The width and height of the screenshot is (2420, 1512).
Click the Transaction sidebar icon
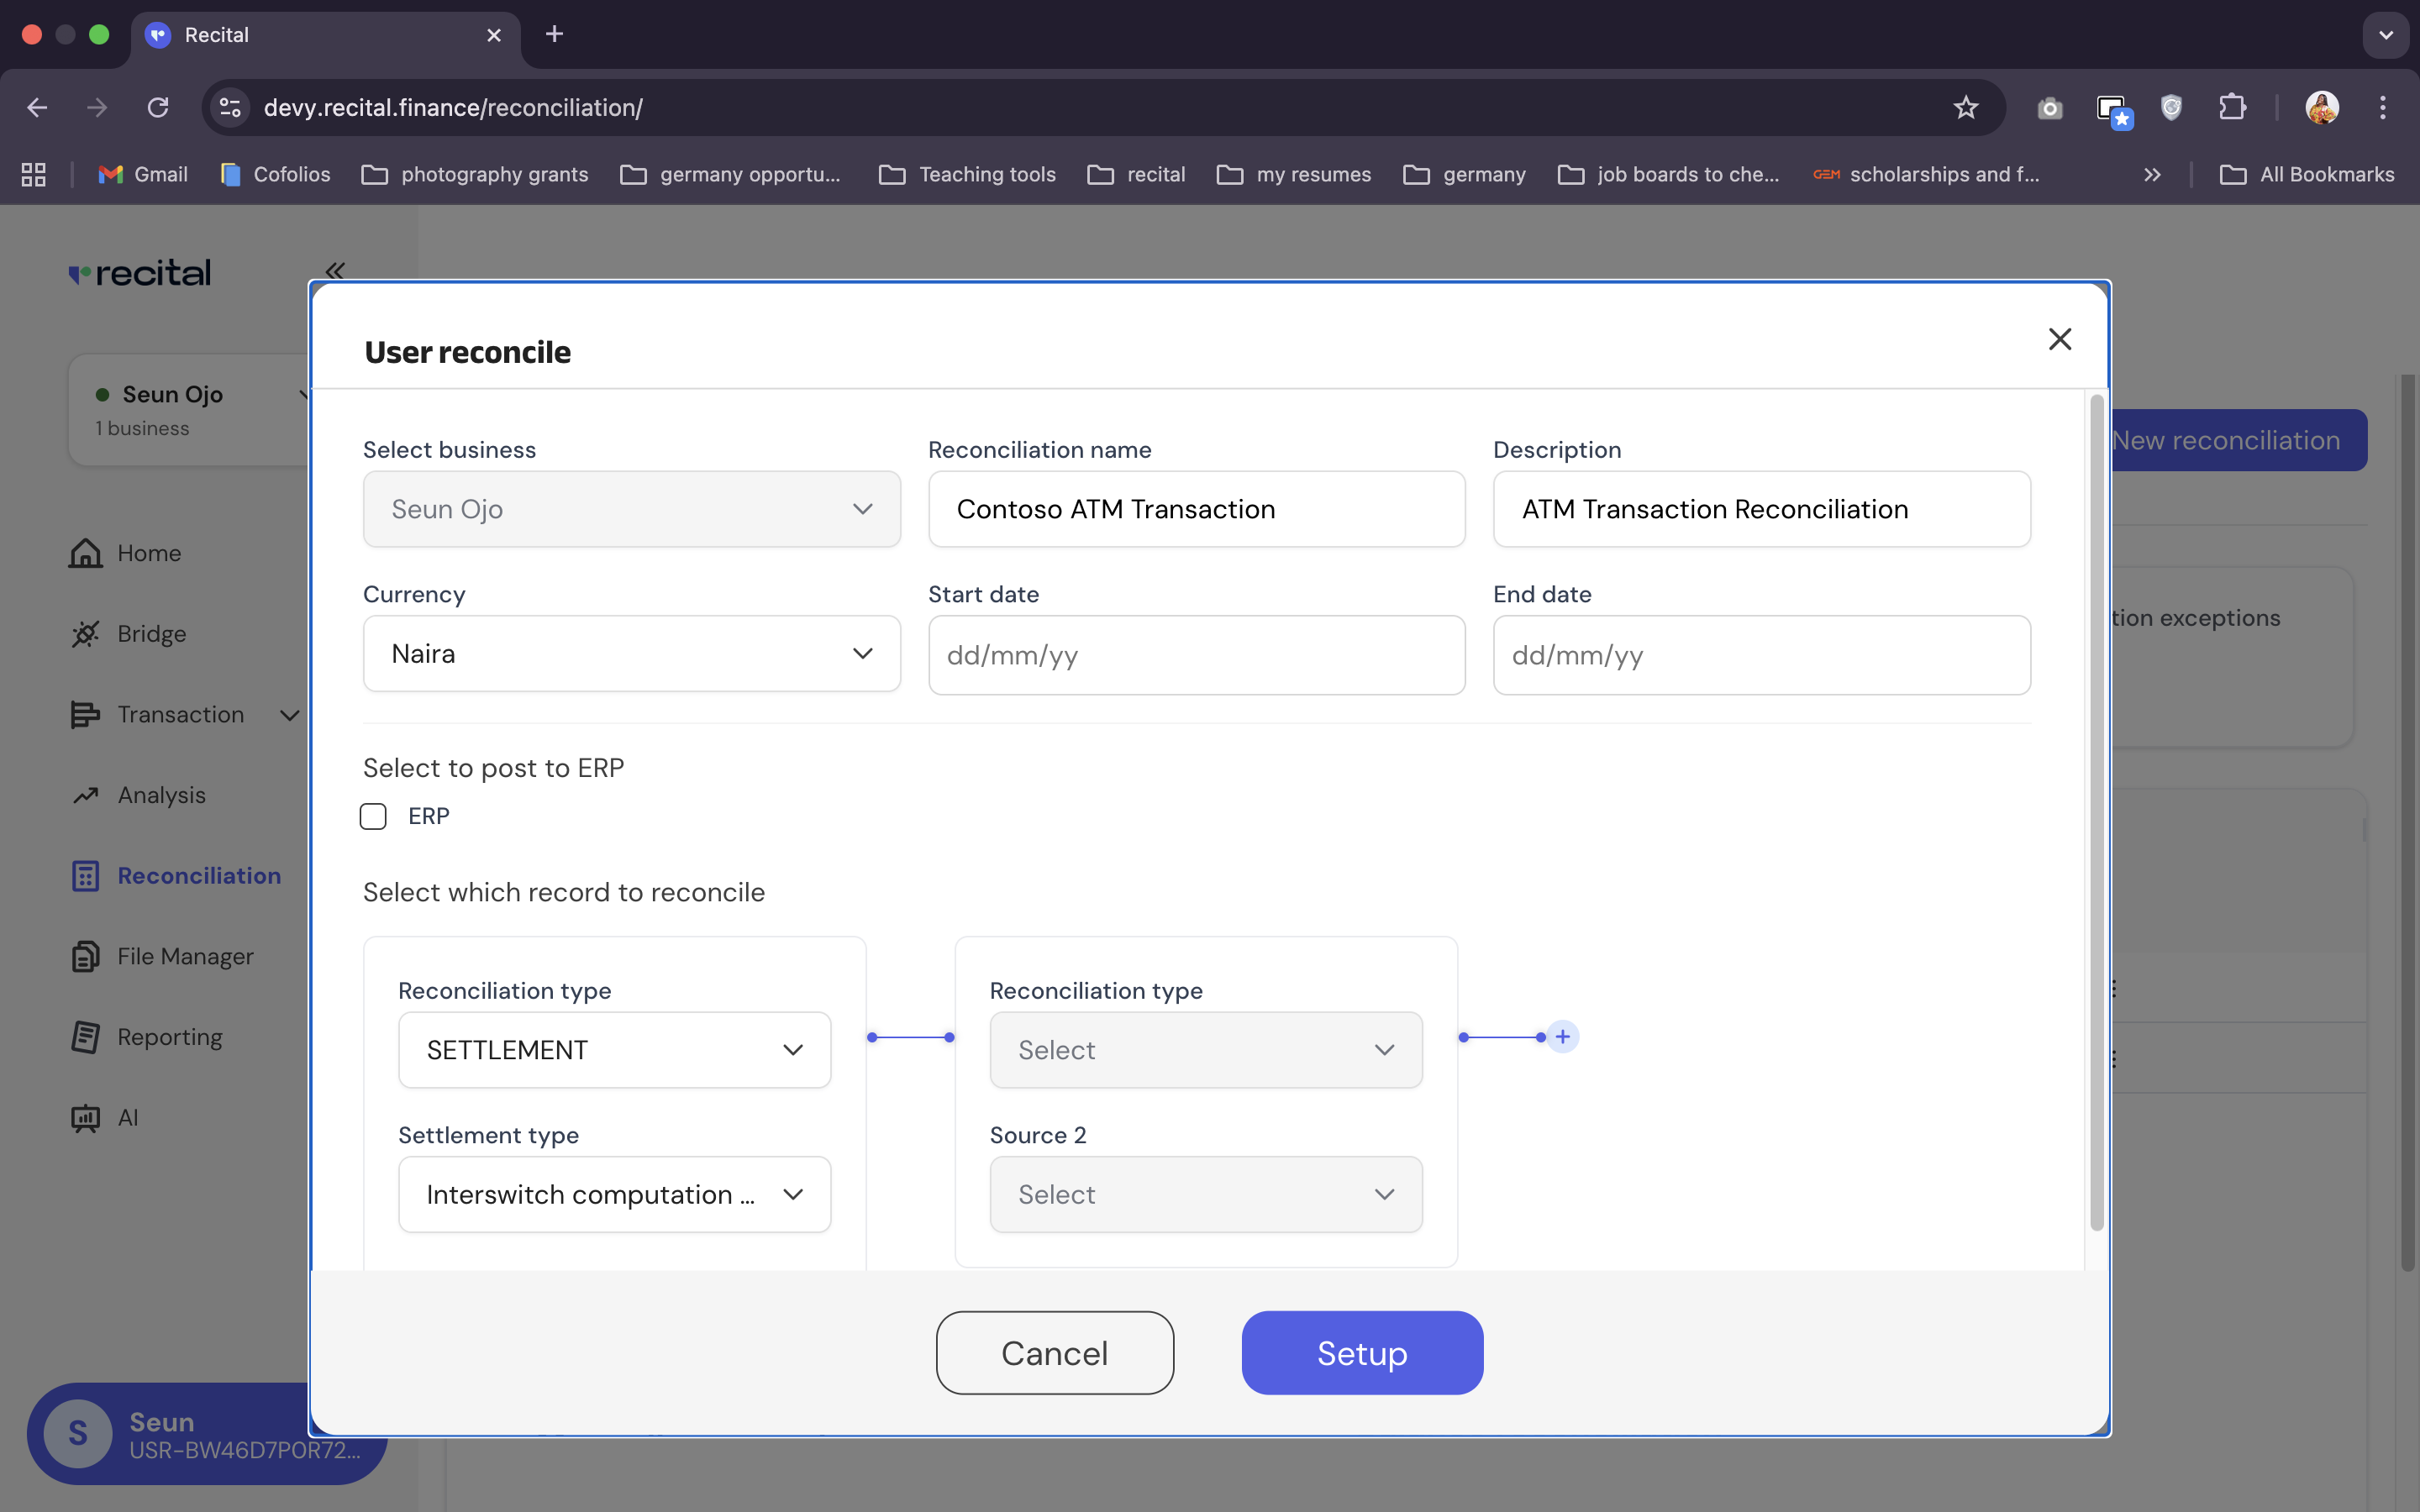[x=83, y=714]
